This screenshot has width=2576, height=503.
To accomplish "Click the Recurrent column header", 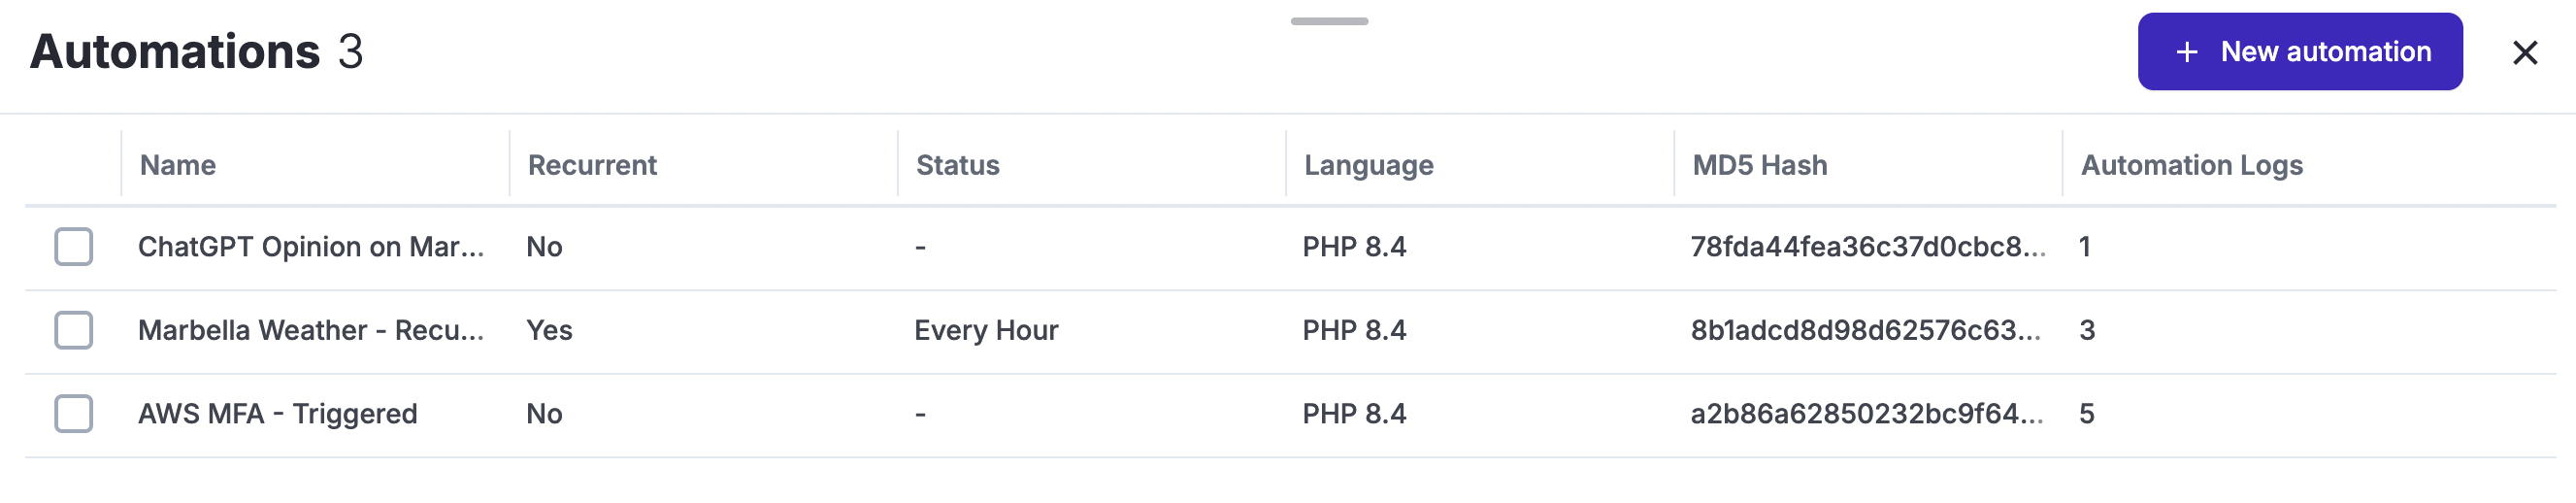I will click(592, 165).
